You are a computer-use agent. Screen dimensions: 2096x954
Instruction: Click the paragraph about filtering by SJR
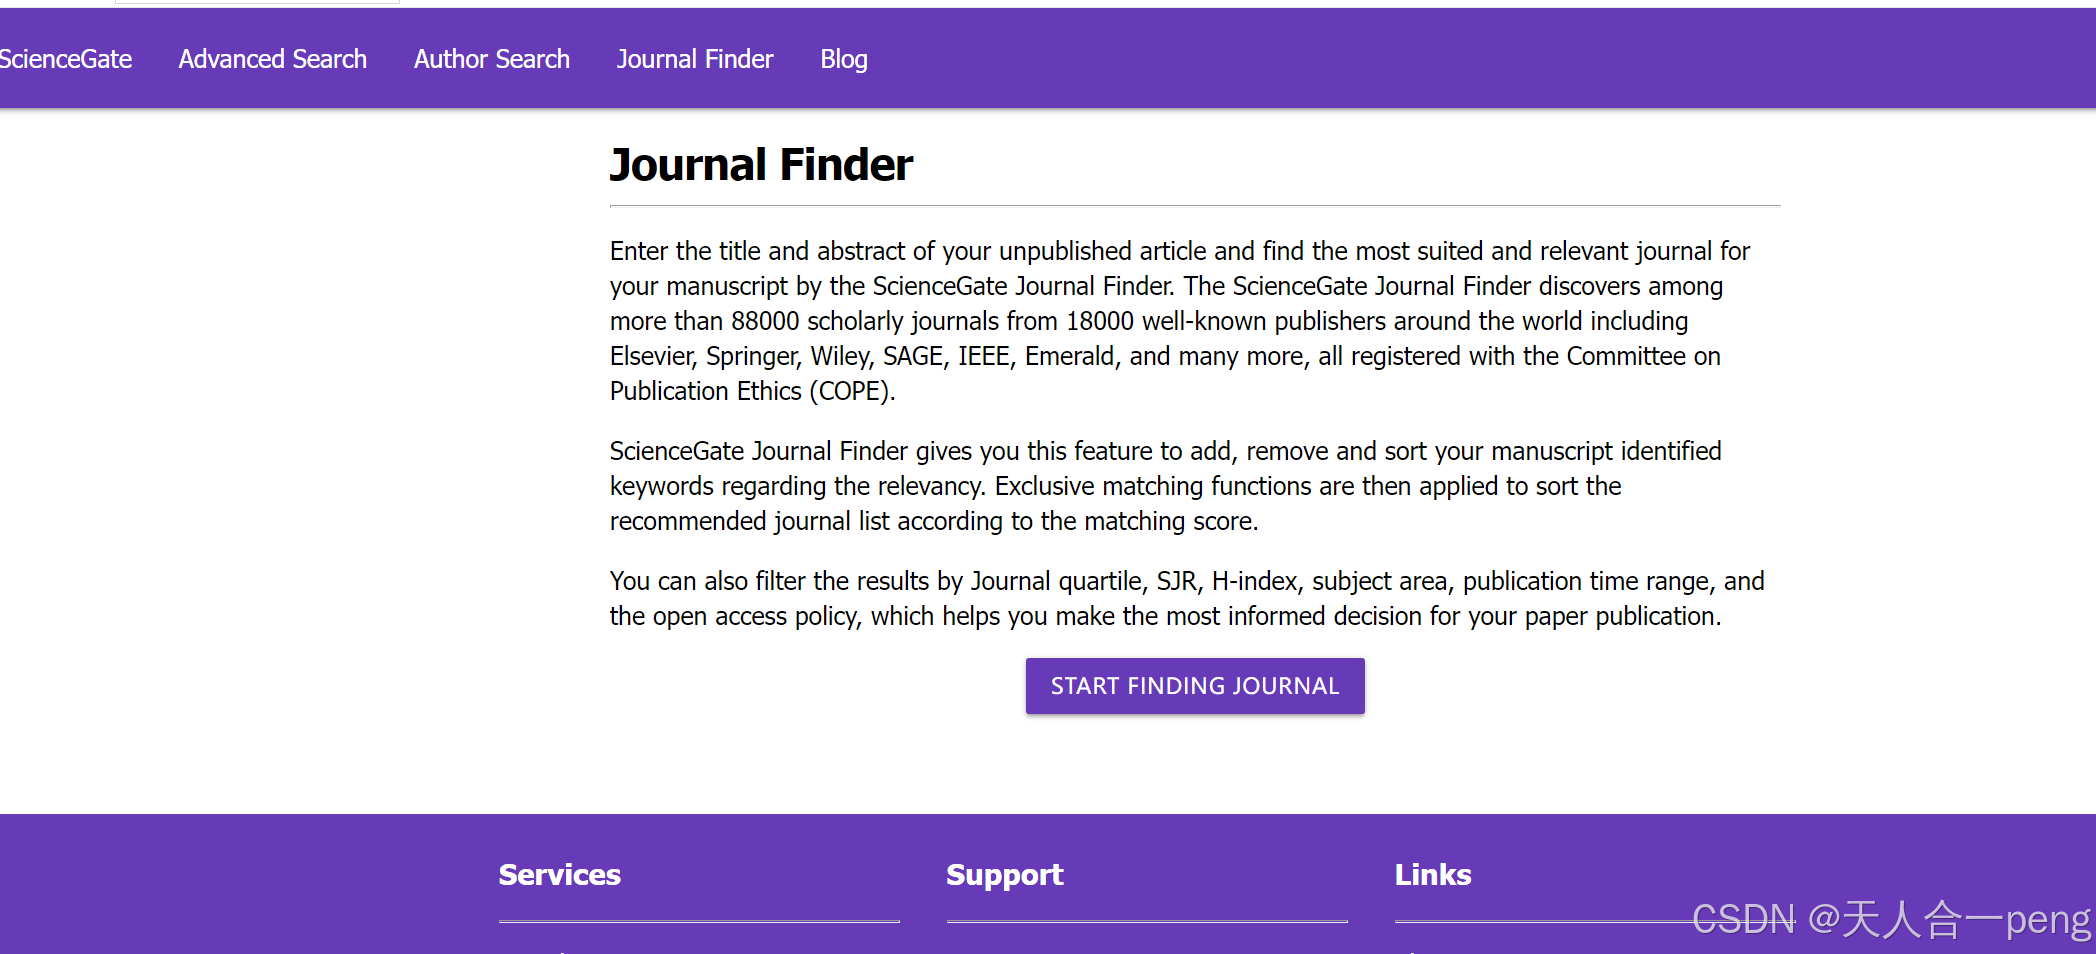pyautogui.click(x=1185, y=597)
